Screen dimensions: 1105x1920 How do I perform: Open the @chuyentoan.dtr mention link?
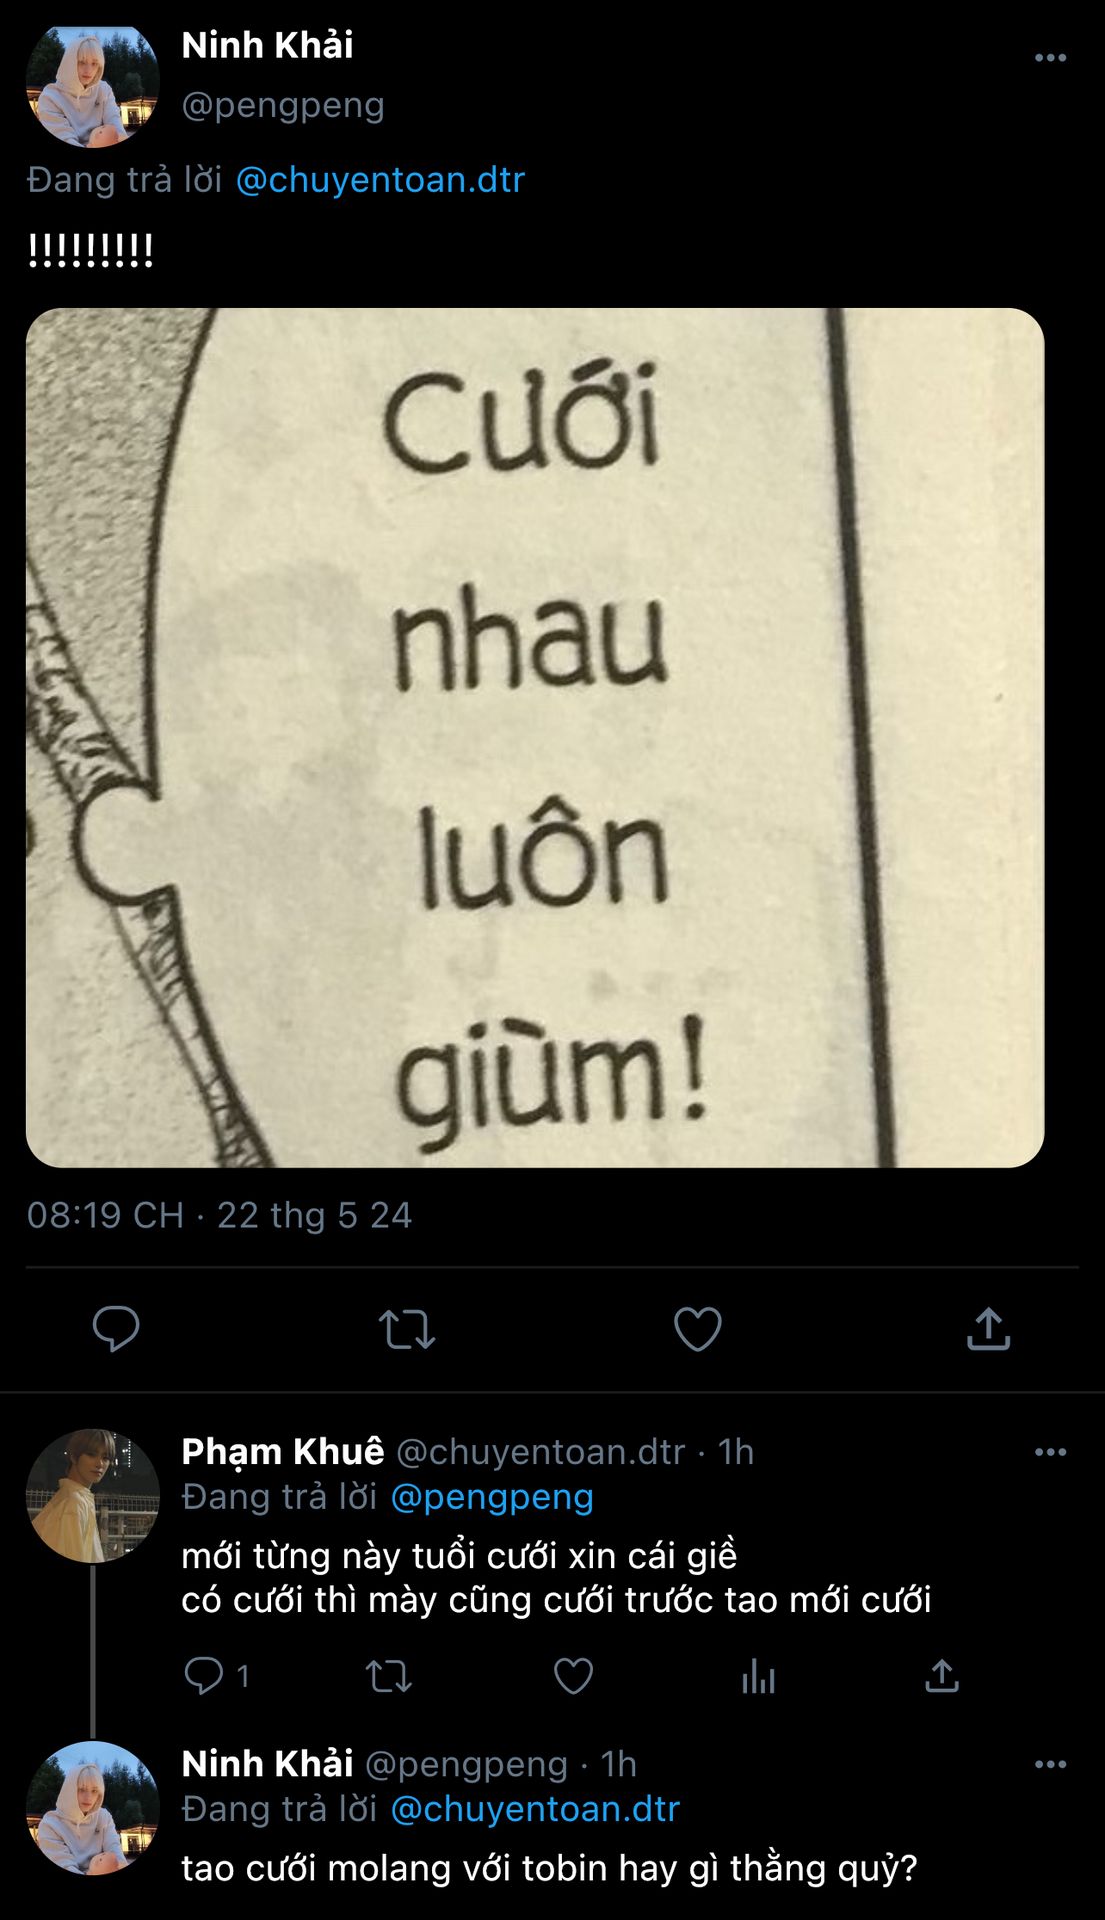click(380, 180)
